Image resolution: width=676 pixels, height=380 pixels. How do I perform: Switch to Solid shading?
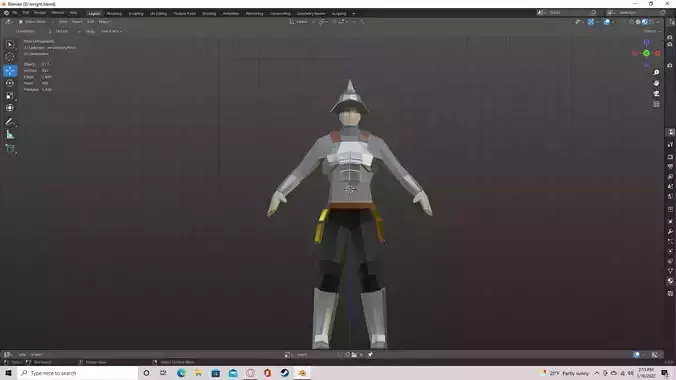638,22
